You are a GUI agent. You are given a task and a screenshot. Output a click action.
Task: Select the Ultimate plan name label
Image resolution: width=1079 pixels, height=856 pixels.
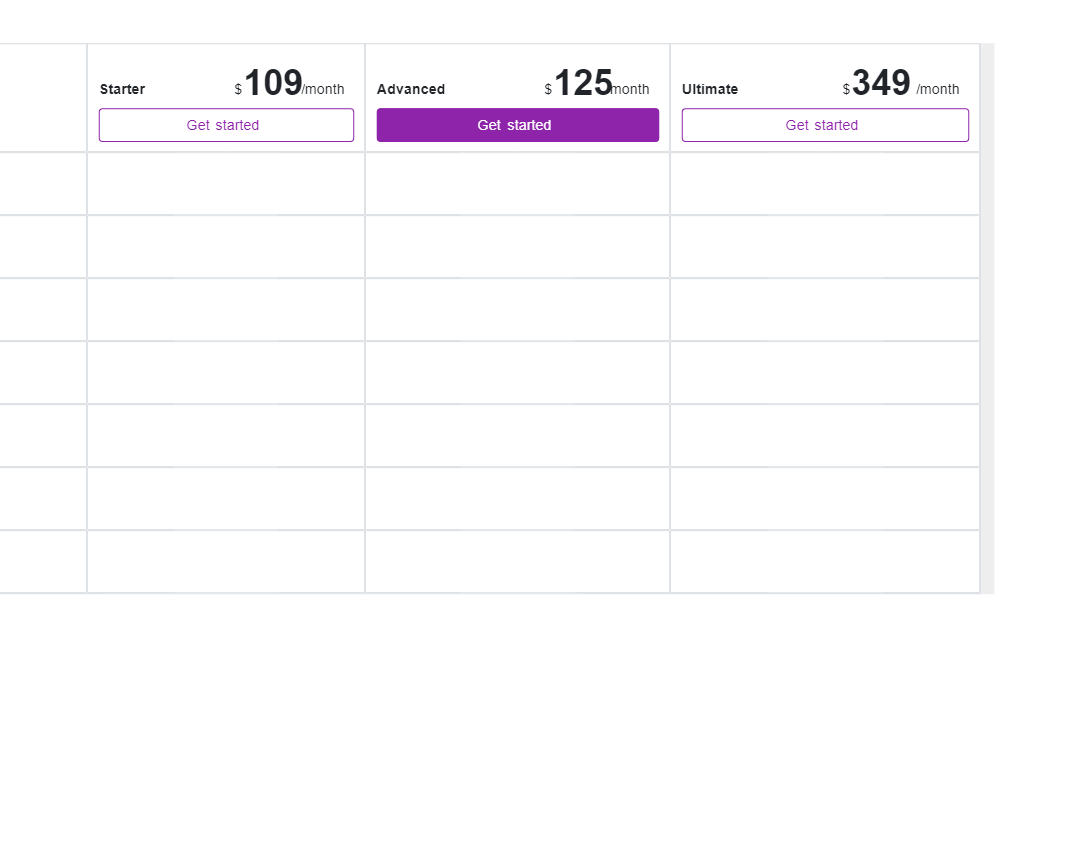coord(710,89)
